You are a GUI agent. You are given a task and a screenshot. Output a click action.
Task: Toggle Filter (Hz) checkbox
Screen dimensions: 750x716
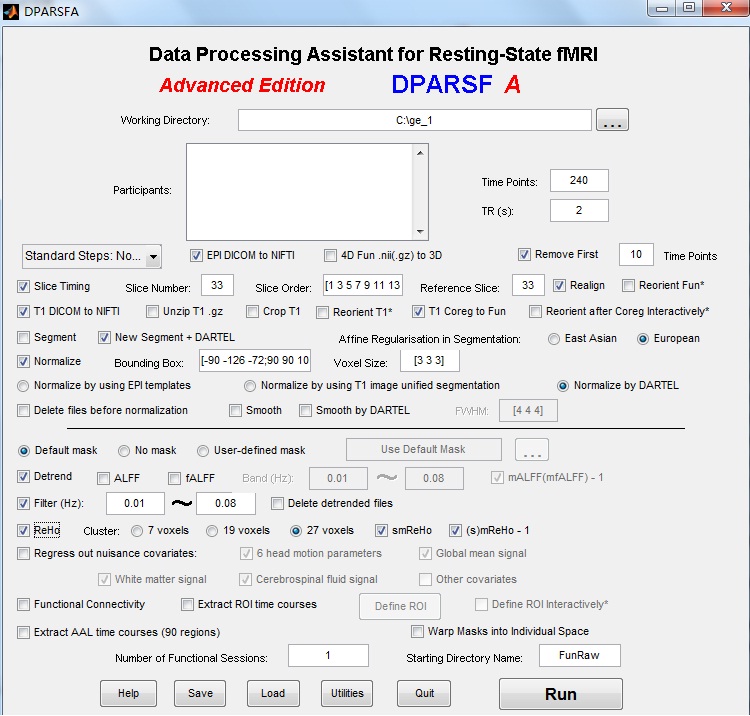click(23, 503)
